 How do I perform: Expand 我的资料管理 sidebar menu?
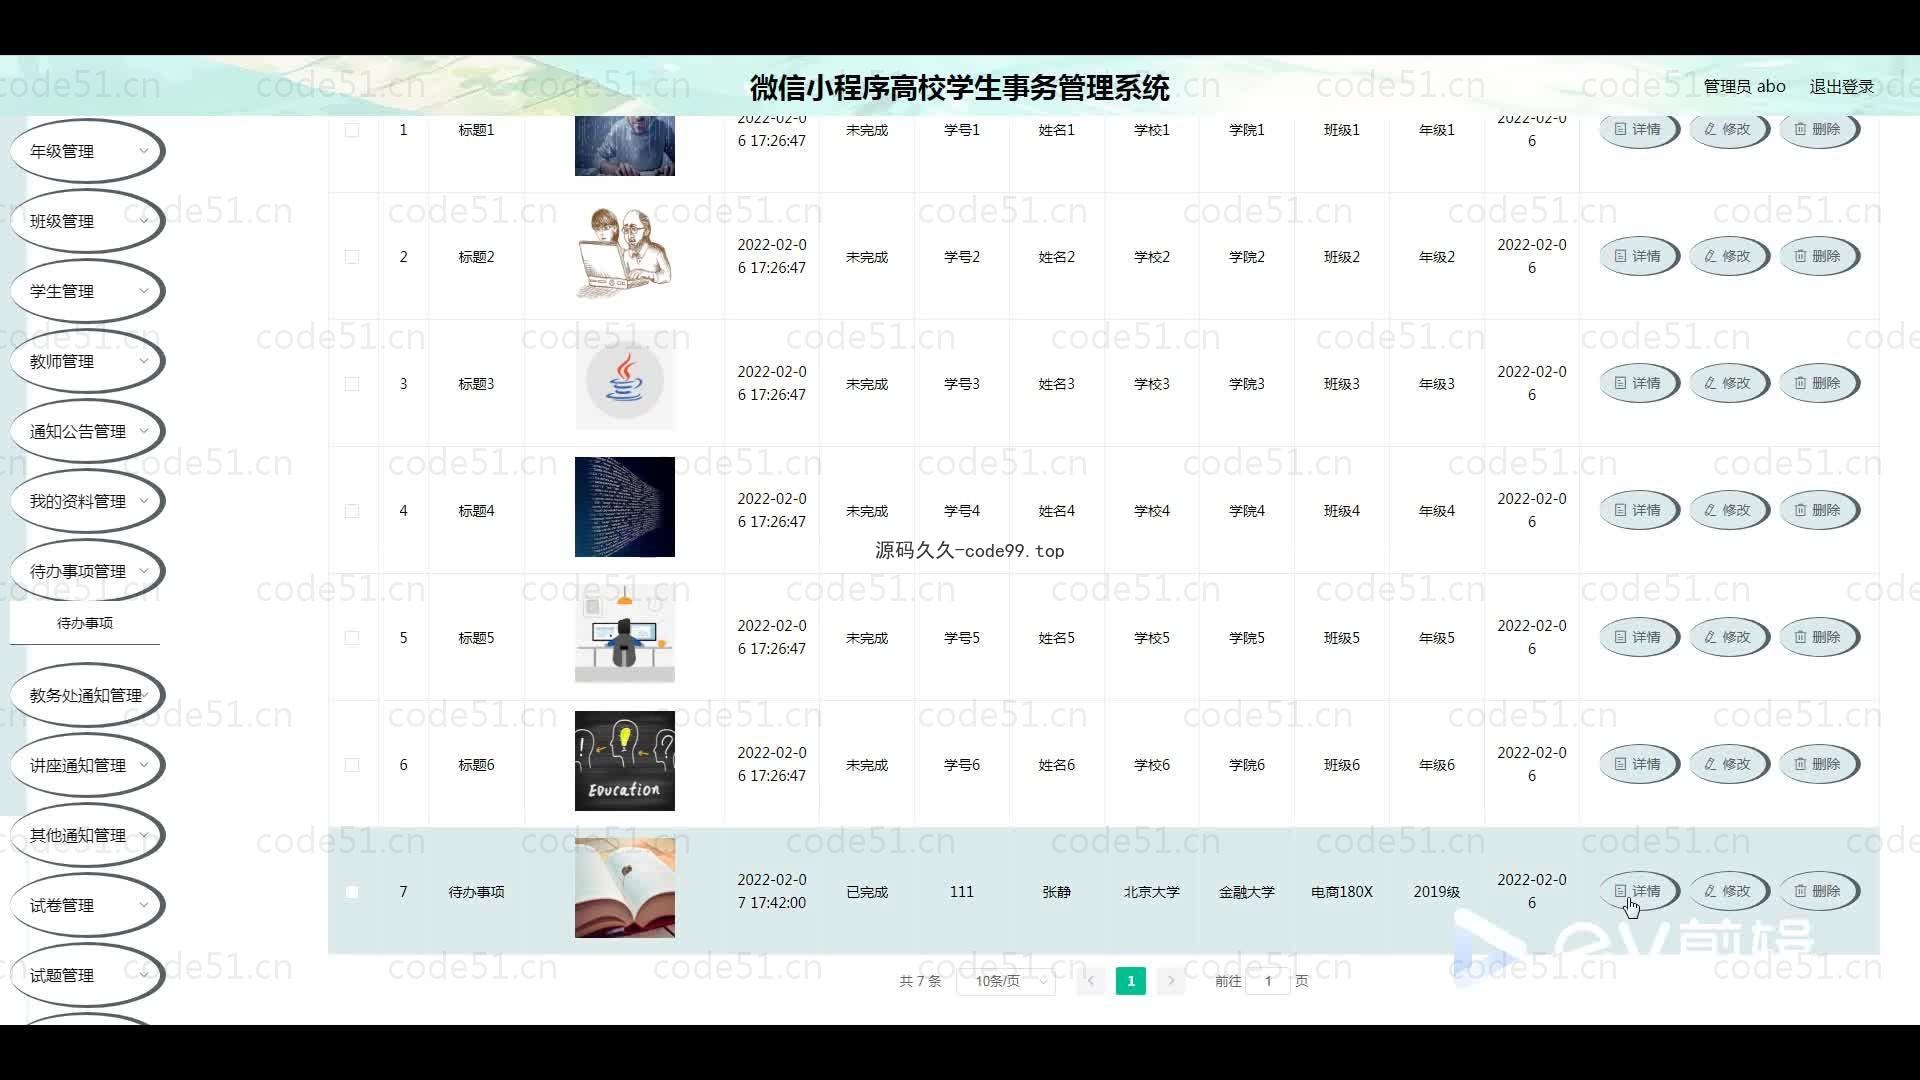[87, 501]
